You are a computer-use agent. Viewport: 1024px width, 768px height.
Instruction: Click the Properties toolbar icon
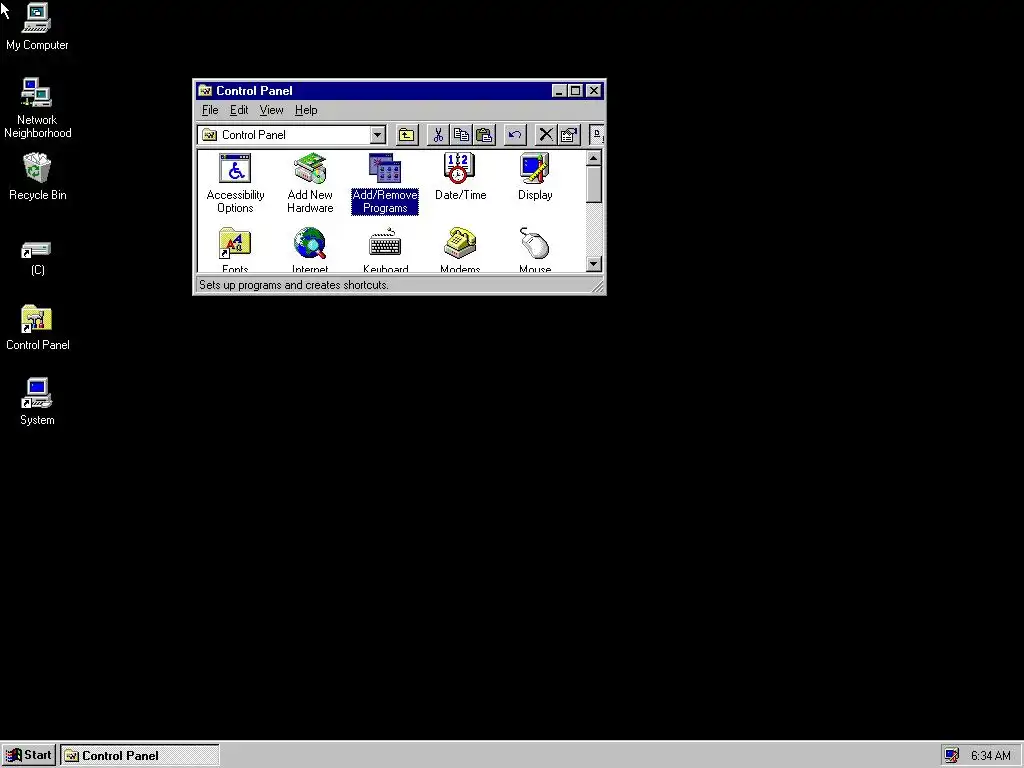click(x=569, y=135)
